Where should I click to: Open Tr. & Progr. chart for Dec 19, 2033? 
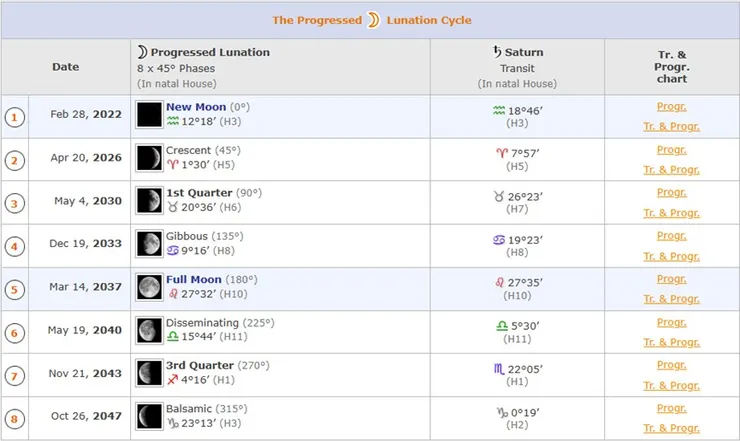pos(671,256)
